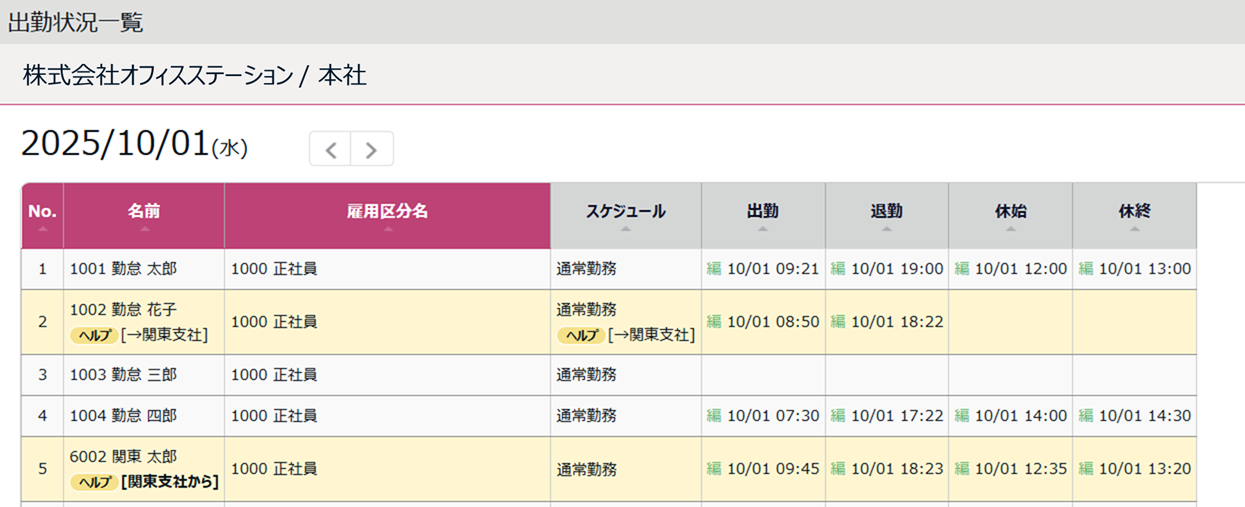Click edit icon beside 10/01 13:20 break end
The height and width of the screenshot is (507, 1245).
coord(1086,469)
